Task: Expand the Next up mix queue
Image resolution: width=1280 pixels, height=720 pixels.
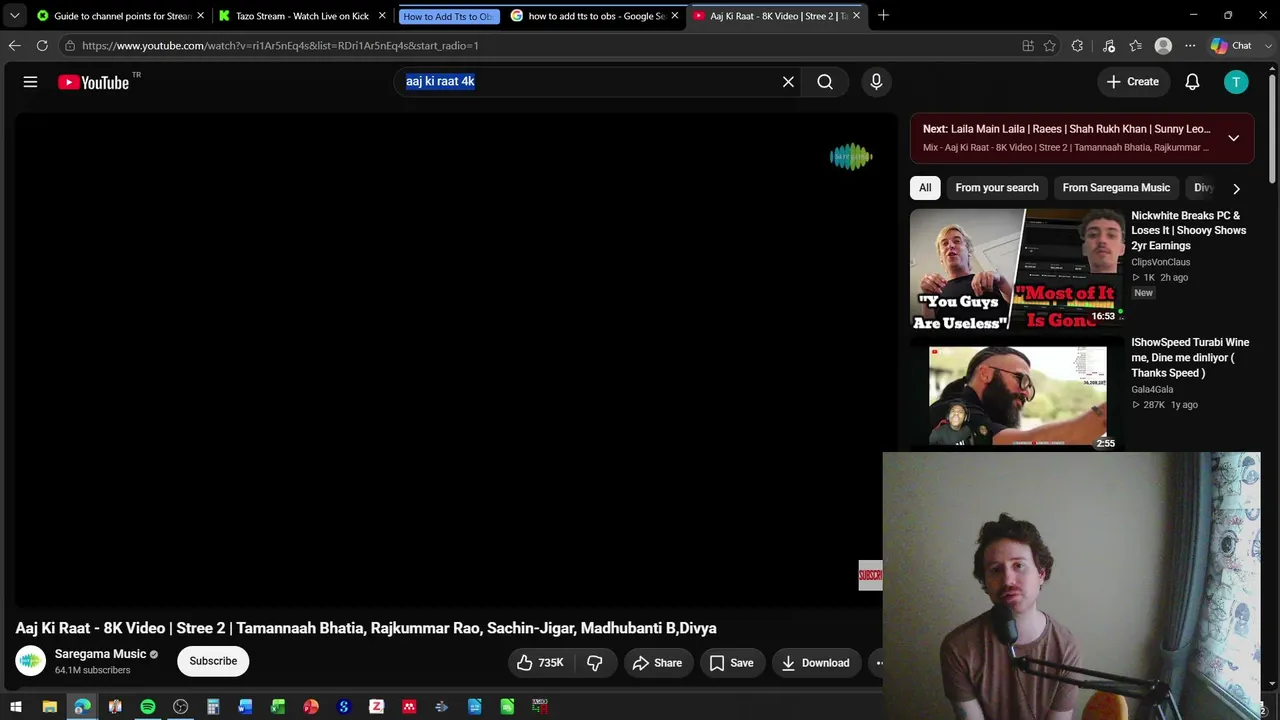Action: point(1234,138)
